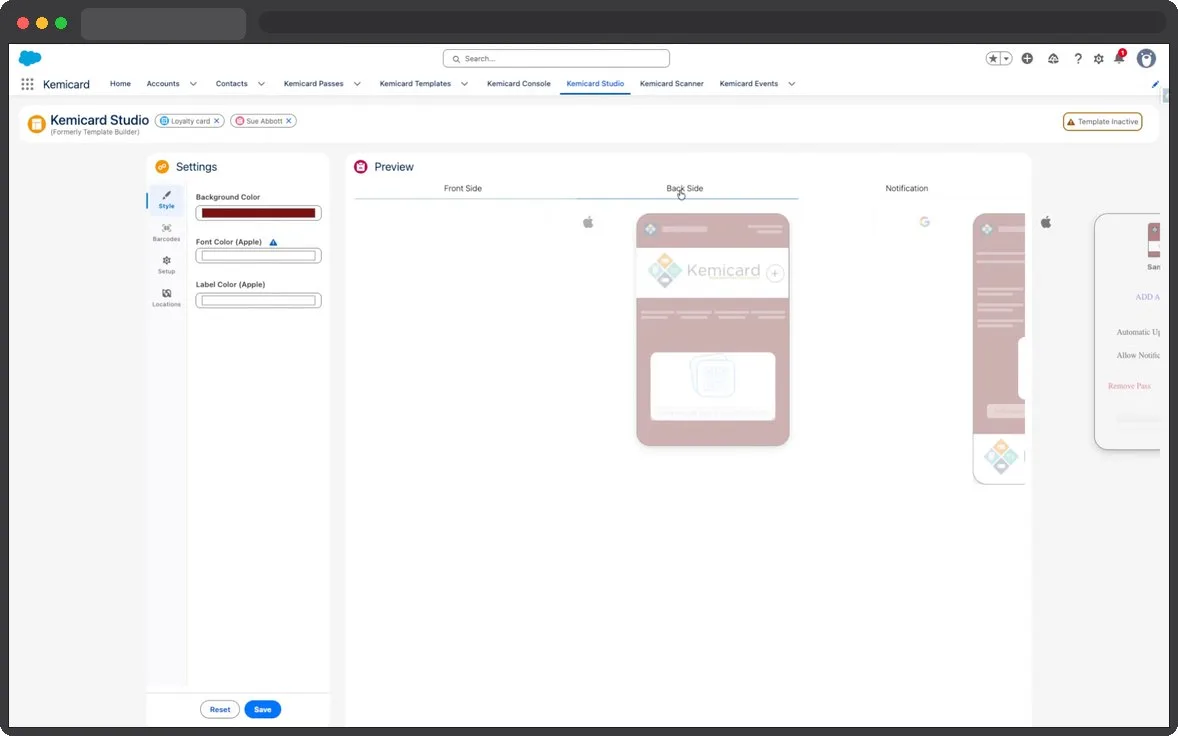Open the setup gear icon in the header
This screenshot has width=1178, height=736.
[1098, 59]
